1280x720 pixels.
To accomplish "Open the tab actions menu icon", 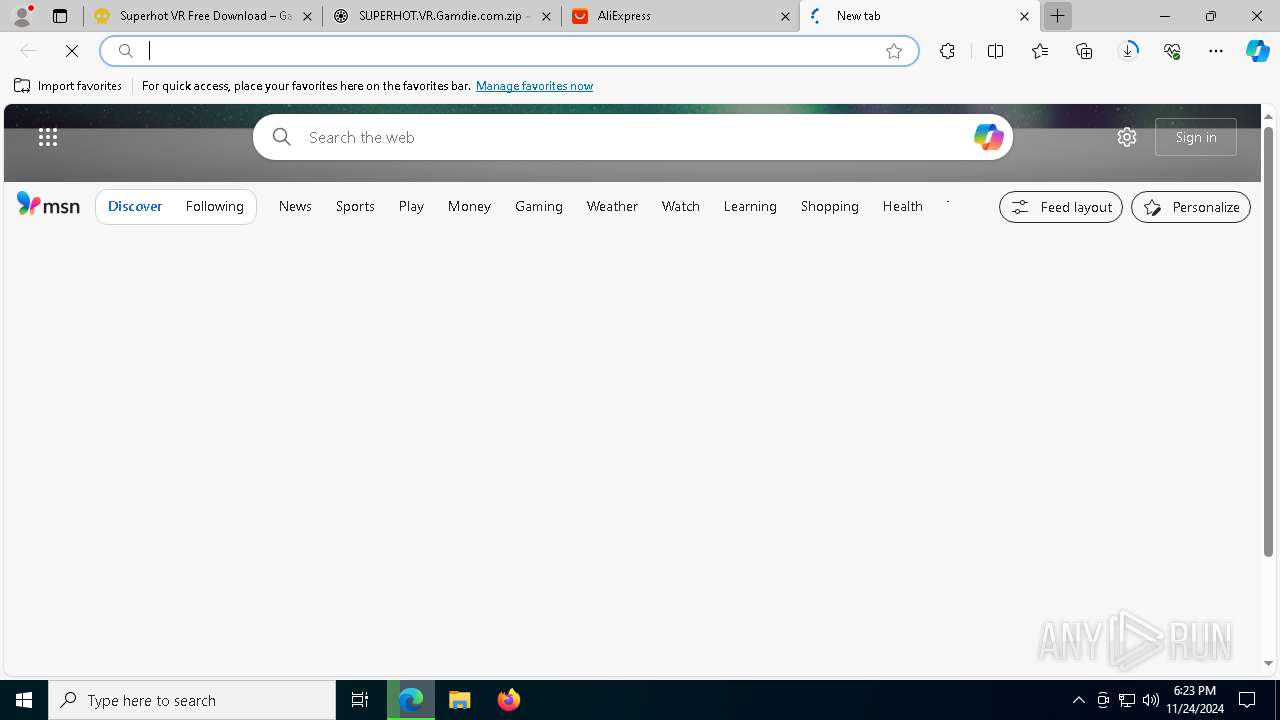I will (x=60, y=16).
